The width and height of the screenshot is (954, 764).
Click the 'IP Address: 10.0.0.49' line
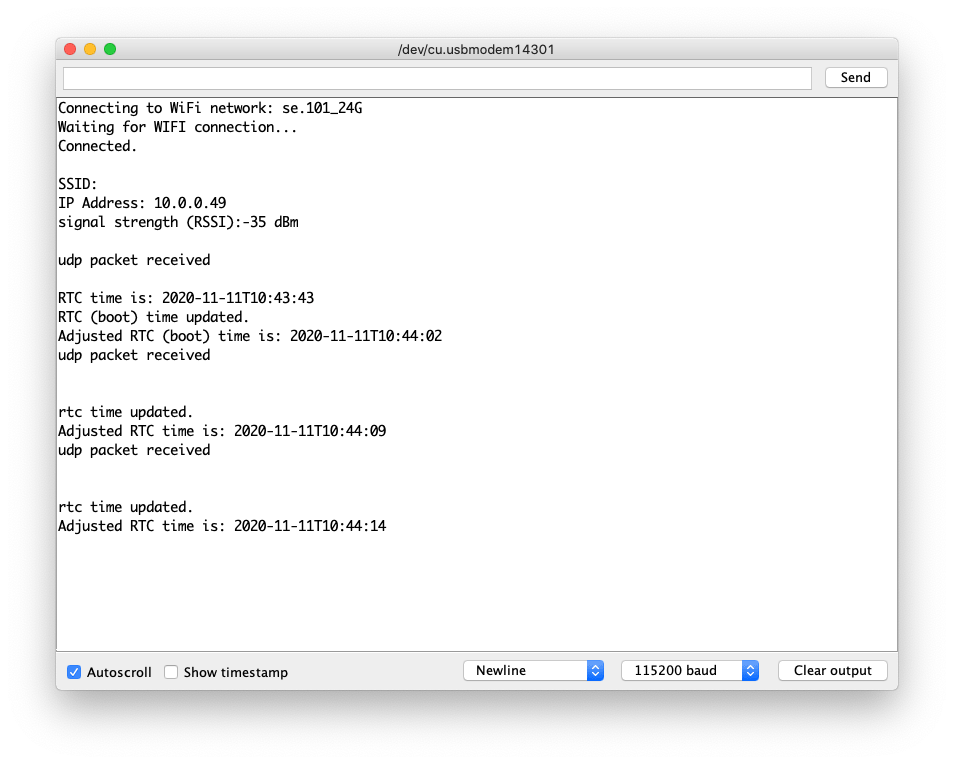(142, 203)
